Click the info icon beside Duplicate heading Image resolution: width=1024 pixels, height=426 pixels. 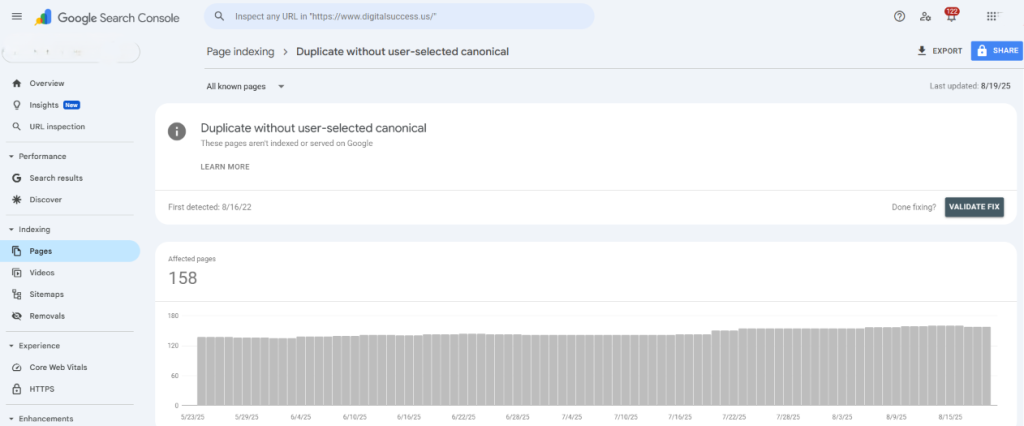(x=176, y=131)
